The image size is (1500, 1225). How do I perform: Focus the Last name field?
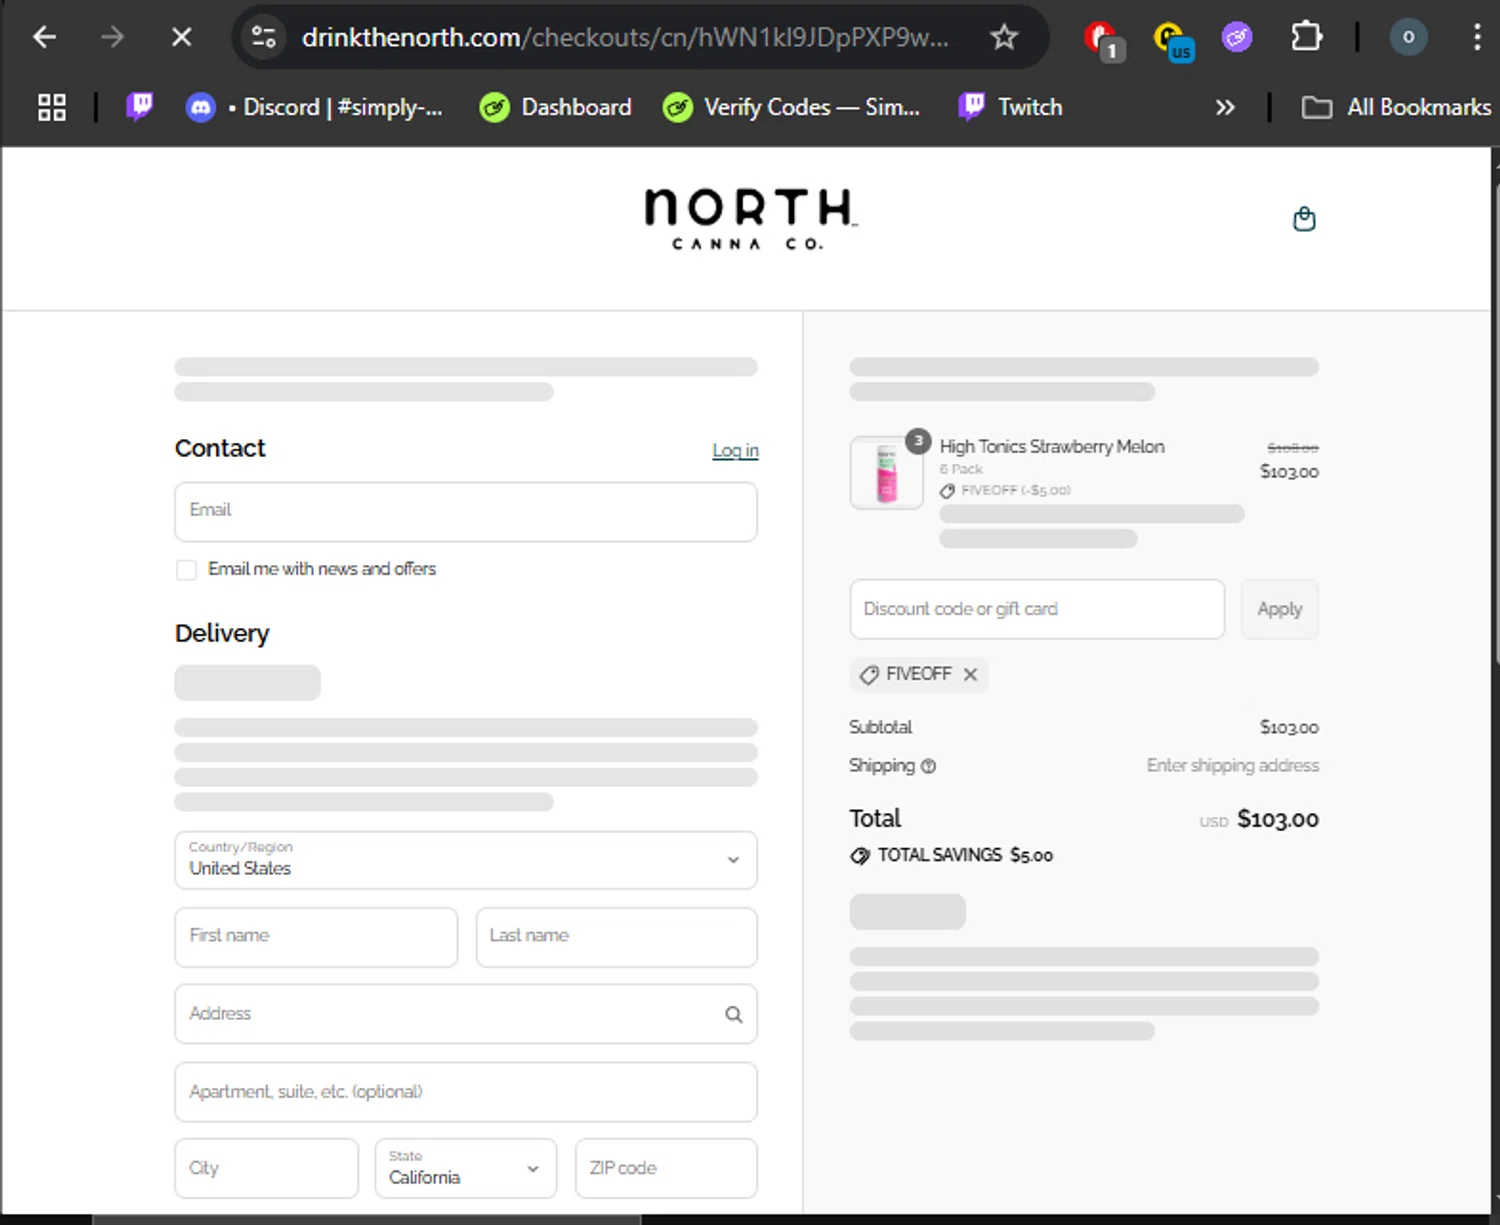(x=617, y=937)
